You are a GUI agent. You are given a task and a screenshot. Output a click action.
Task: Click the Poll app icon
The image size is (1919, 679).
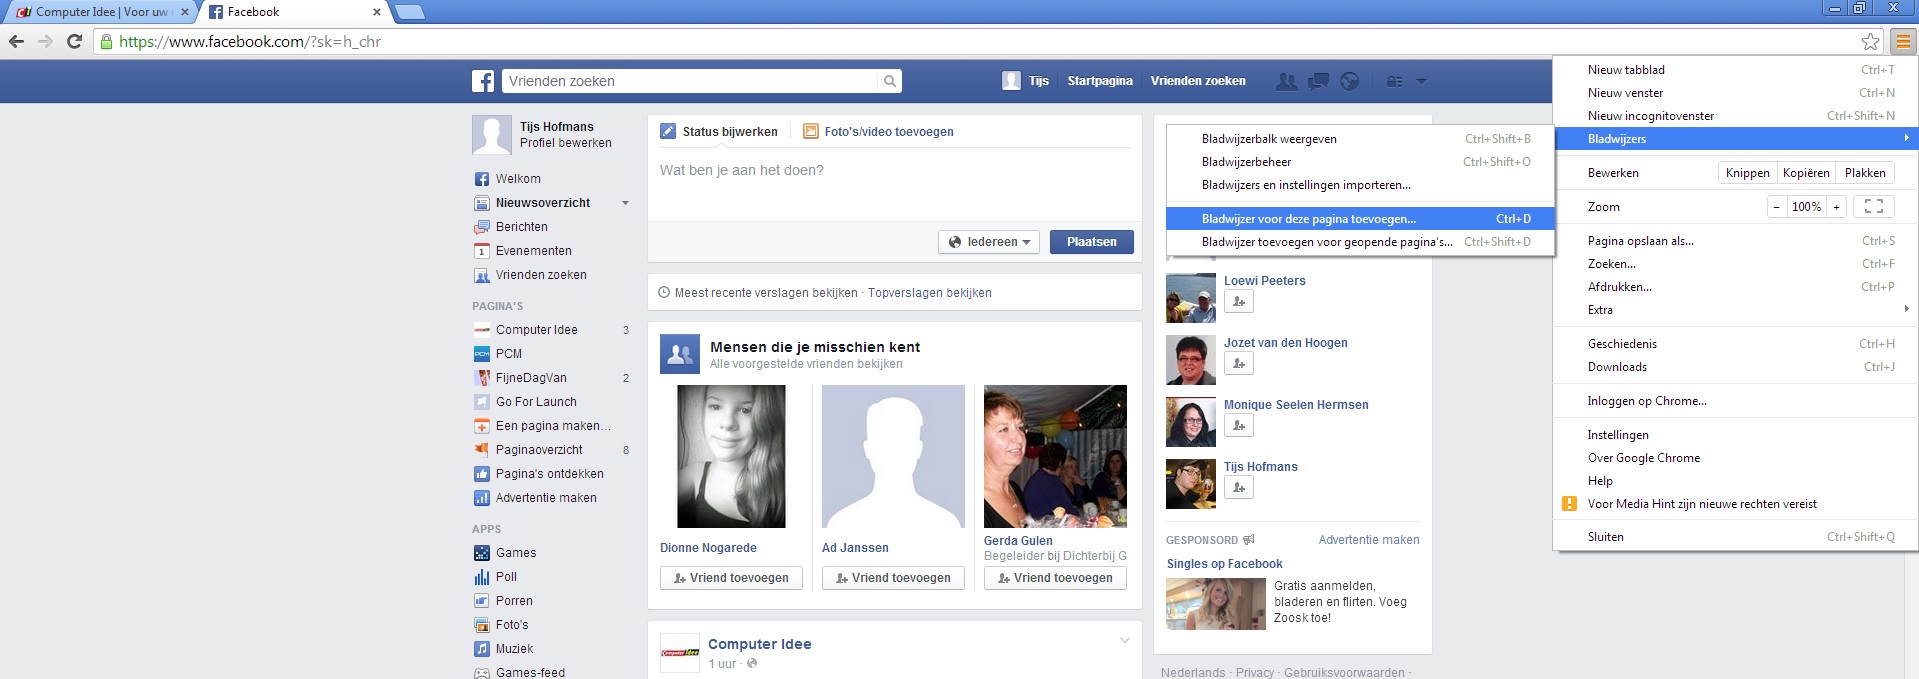click(x=481, y=577)
